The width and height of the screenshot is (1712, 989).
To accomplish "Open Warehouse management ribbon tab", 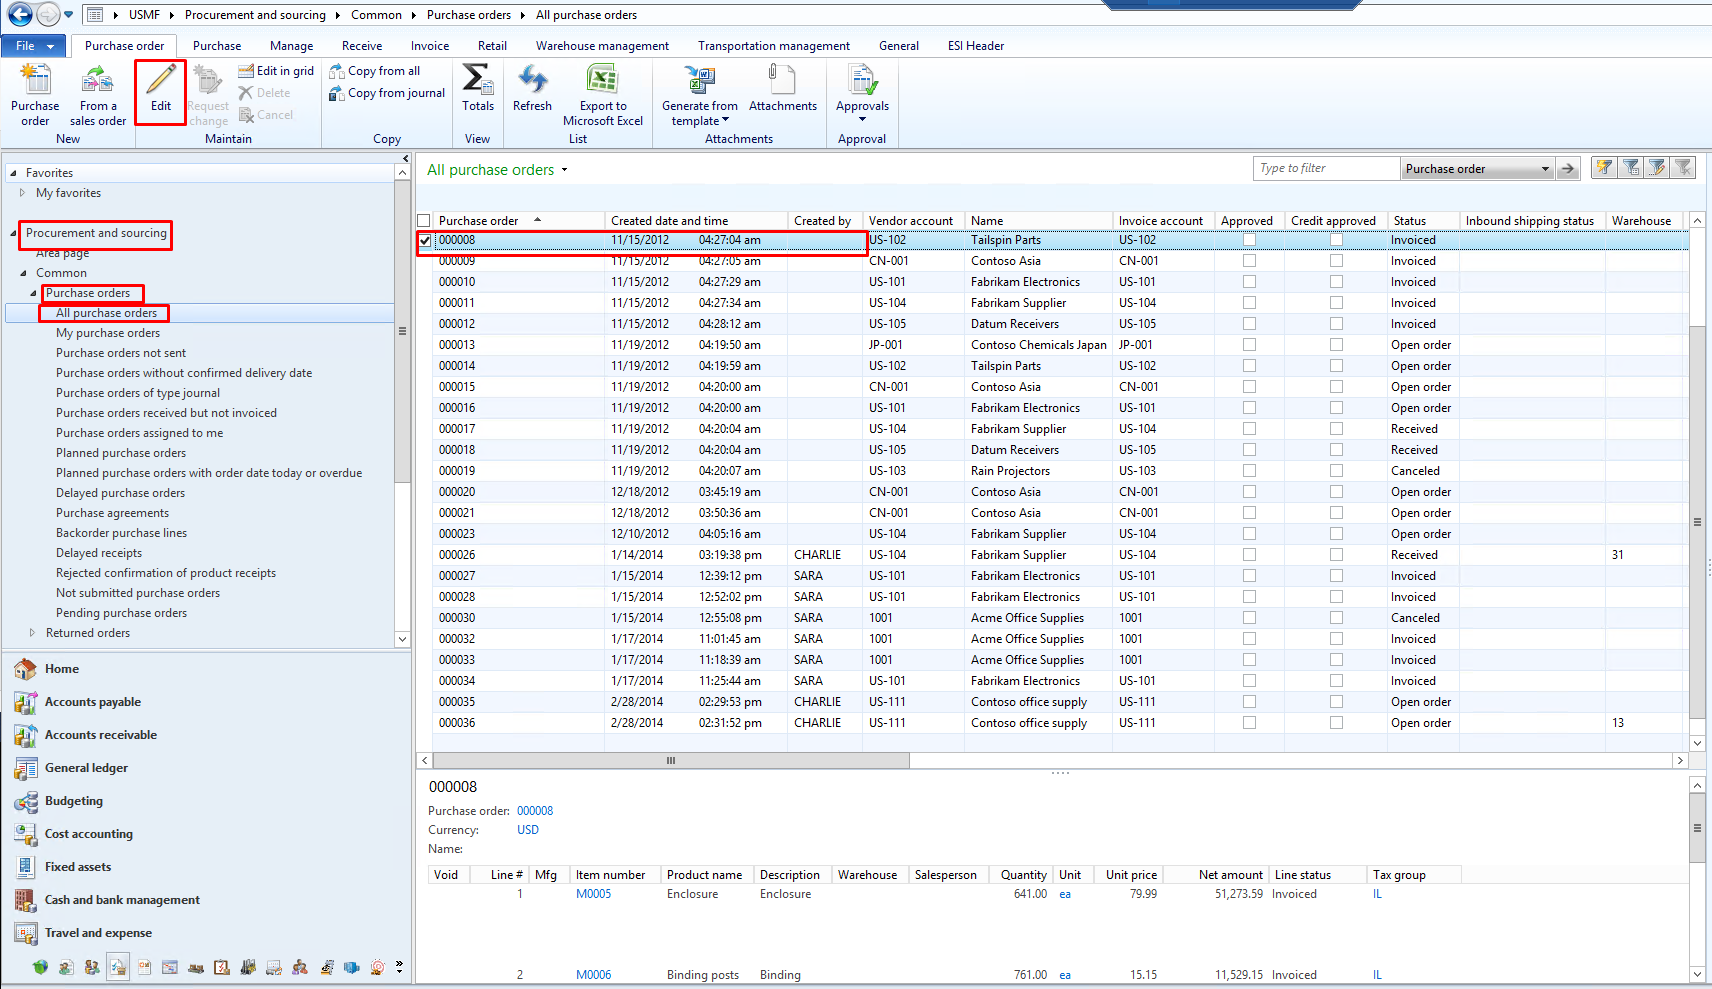I will click(602, 46).
